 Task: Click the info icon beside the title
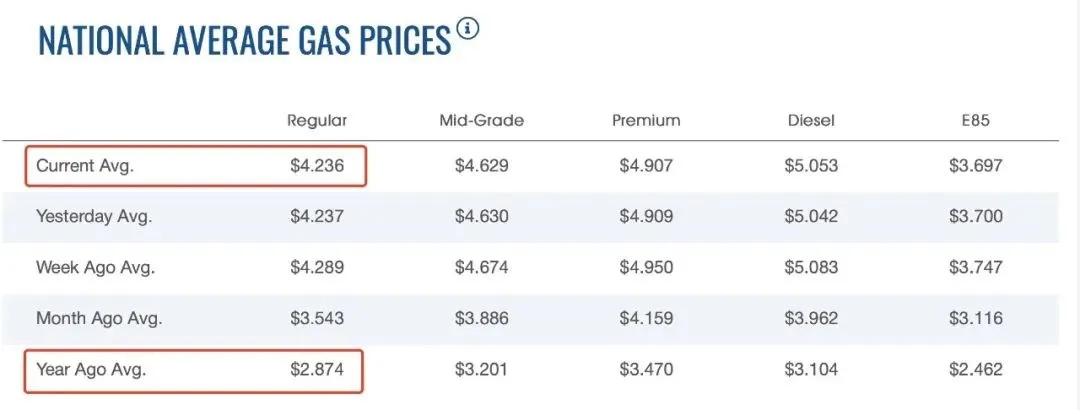pos(468,29)
